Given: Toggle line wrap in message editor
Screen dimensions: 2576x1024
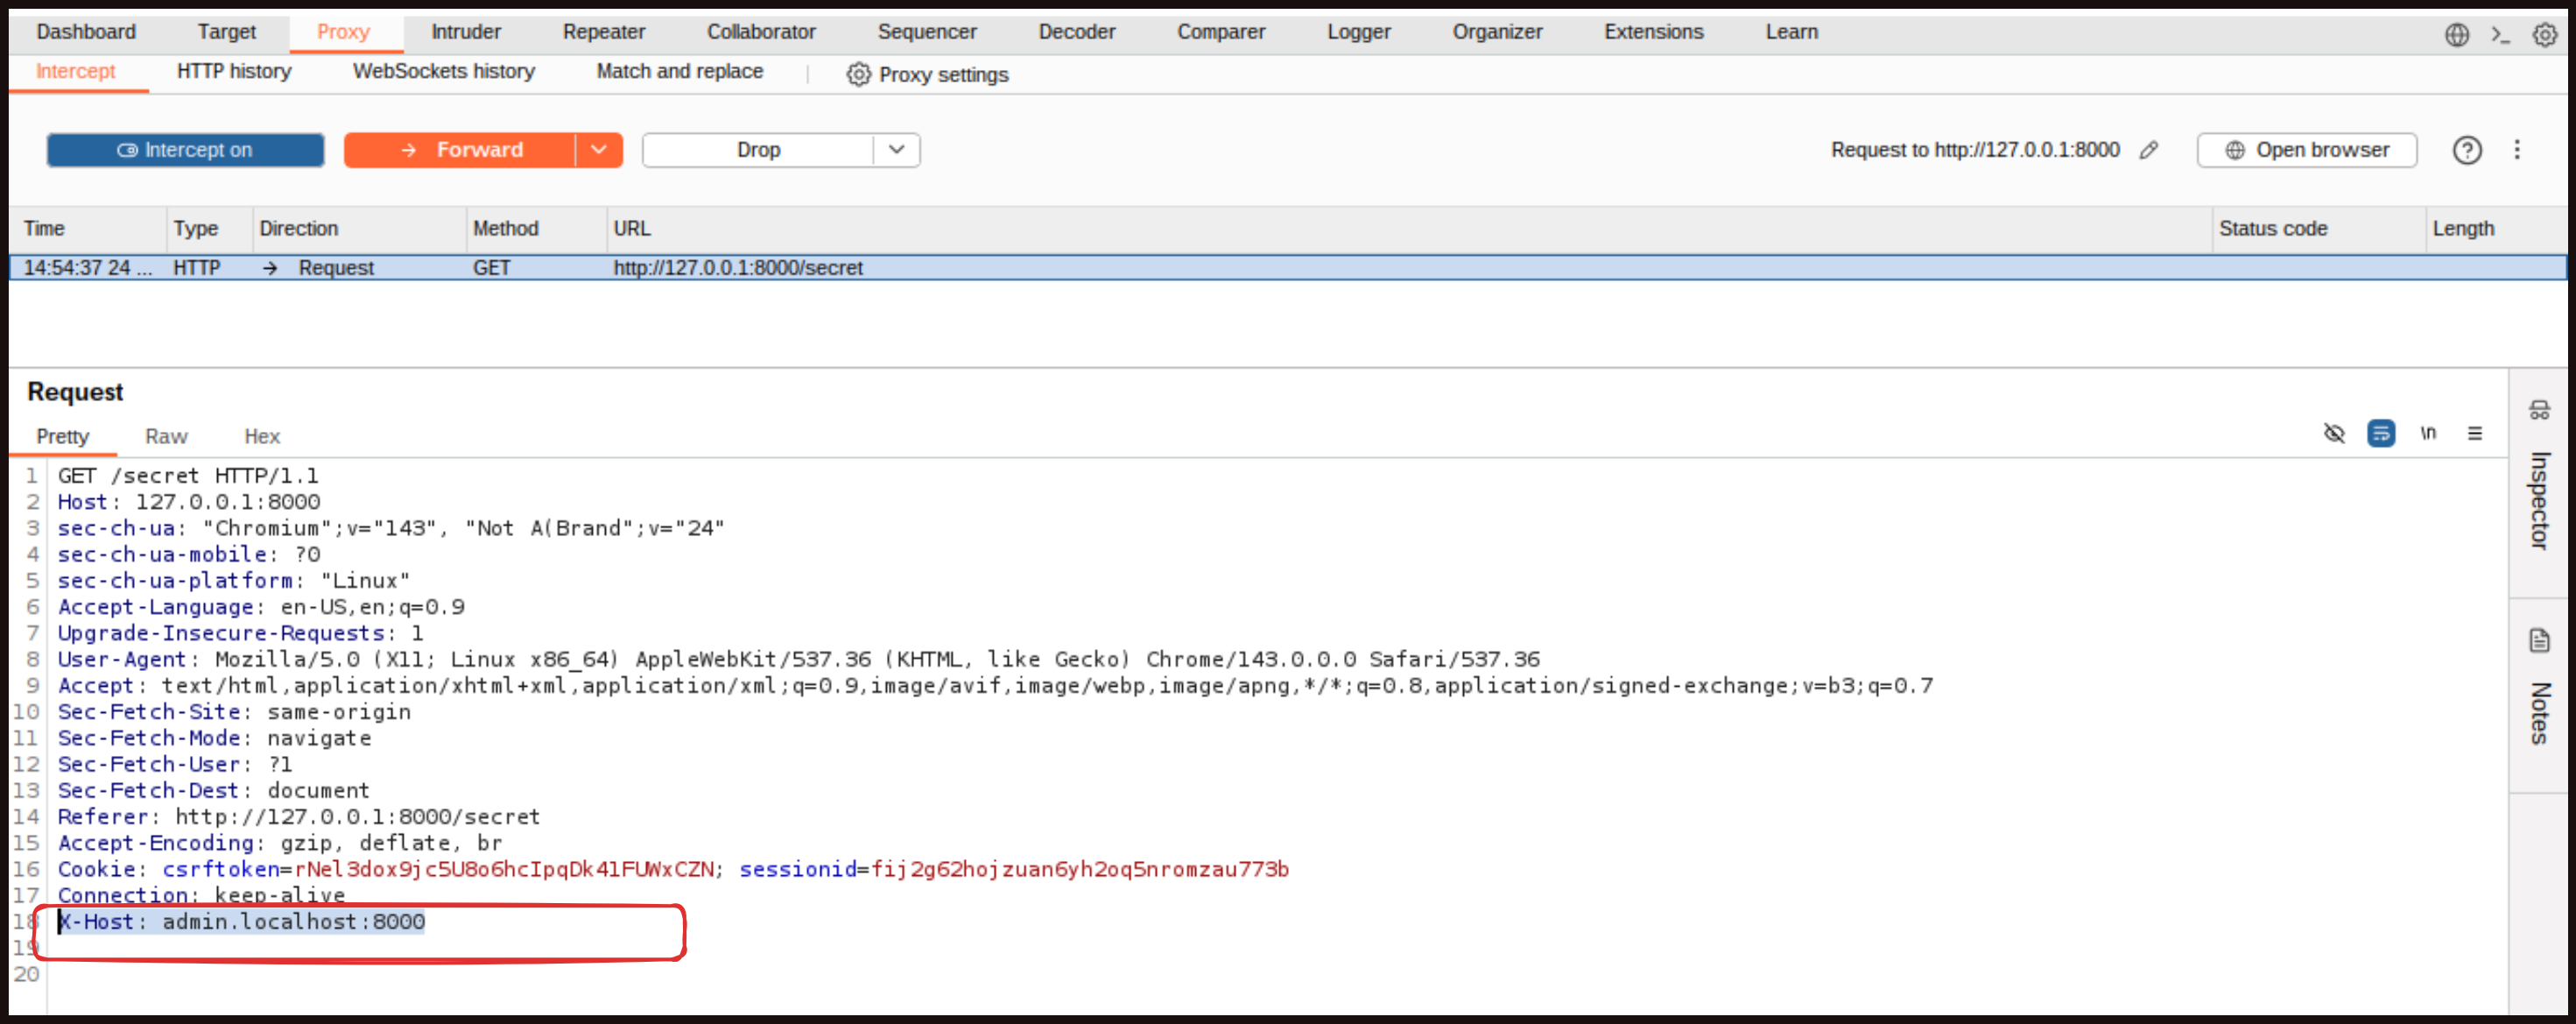Looking at the screenshot, I should click(x=2381, y=433).
